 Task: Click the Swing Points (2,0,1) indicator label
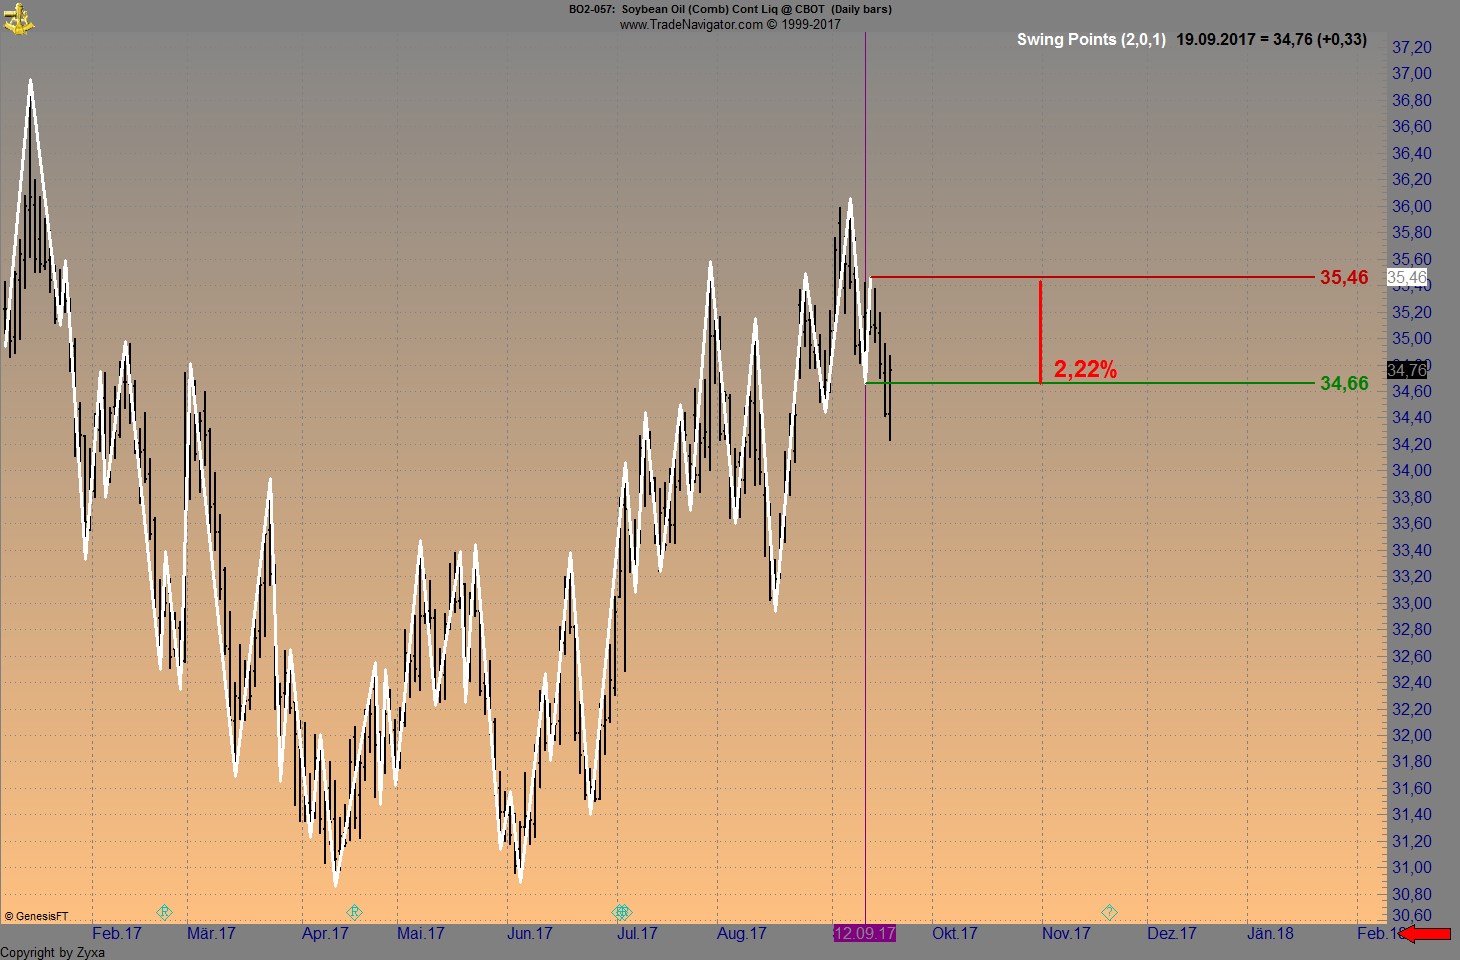[x=1089, y=40]
